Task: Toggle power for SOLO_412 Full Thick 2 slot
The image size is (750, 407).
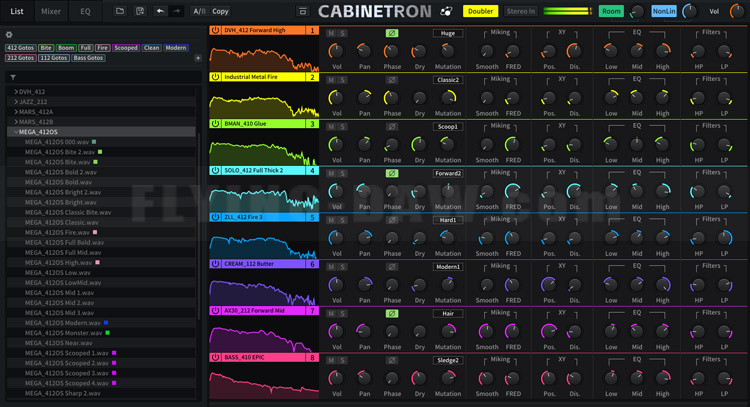Action: pyautogui.click(x=215, y=170)
